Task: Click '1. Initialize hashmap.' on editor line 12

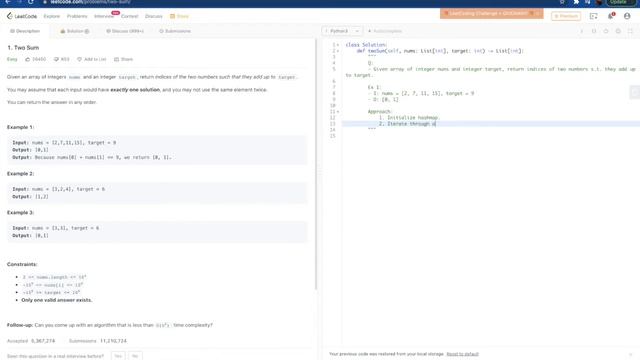Action: pyautogui.click(x=409, y=118)
